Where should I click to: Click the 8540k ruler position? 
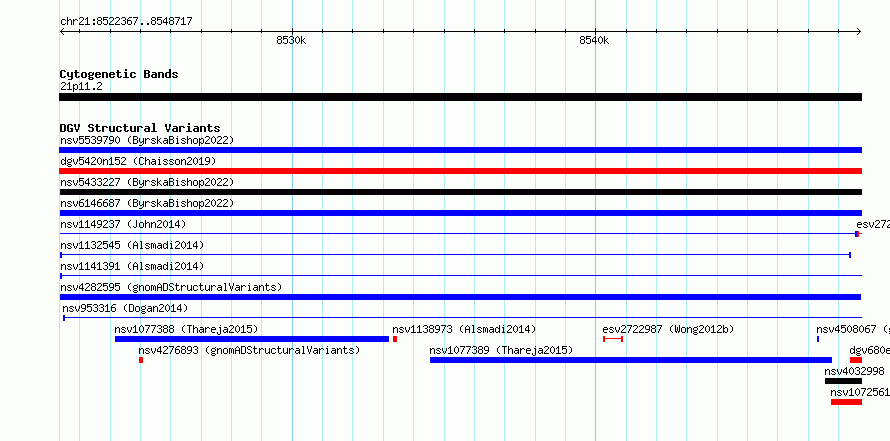click(x=594, y=40)
